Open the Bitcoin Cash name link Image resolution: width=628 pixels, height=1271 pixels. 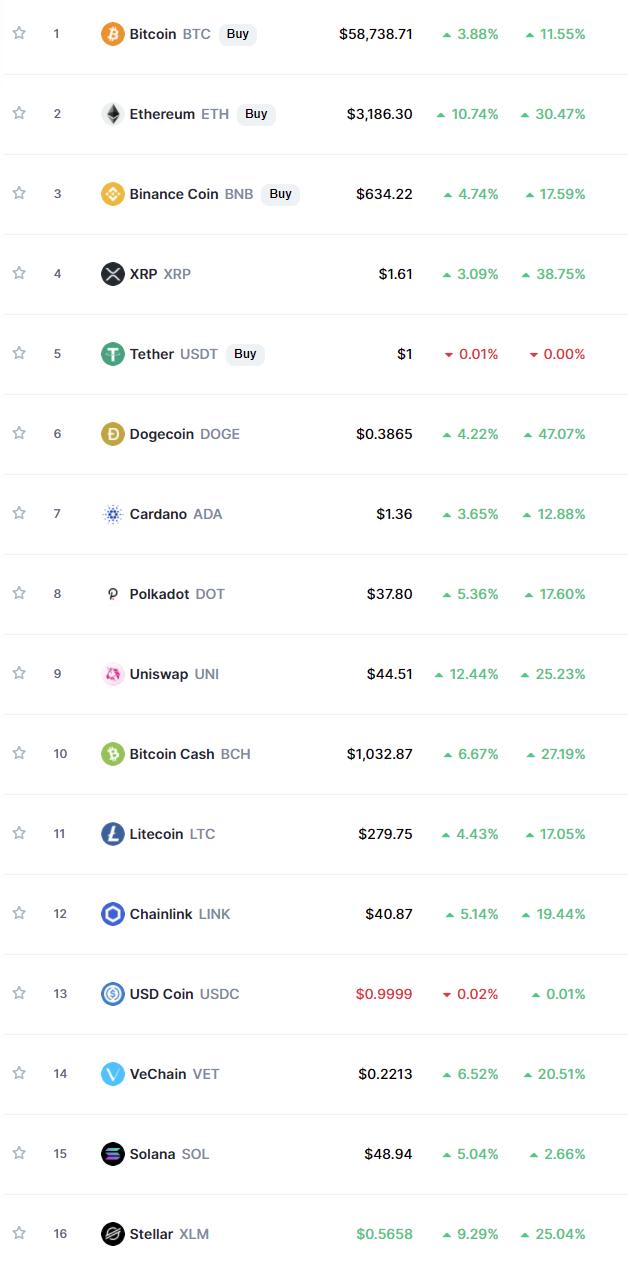[x=172, y=754]
